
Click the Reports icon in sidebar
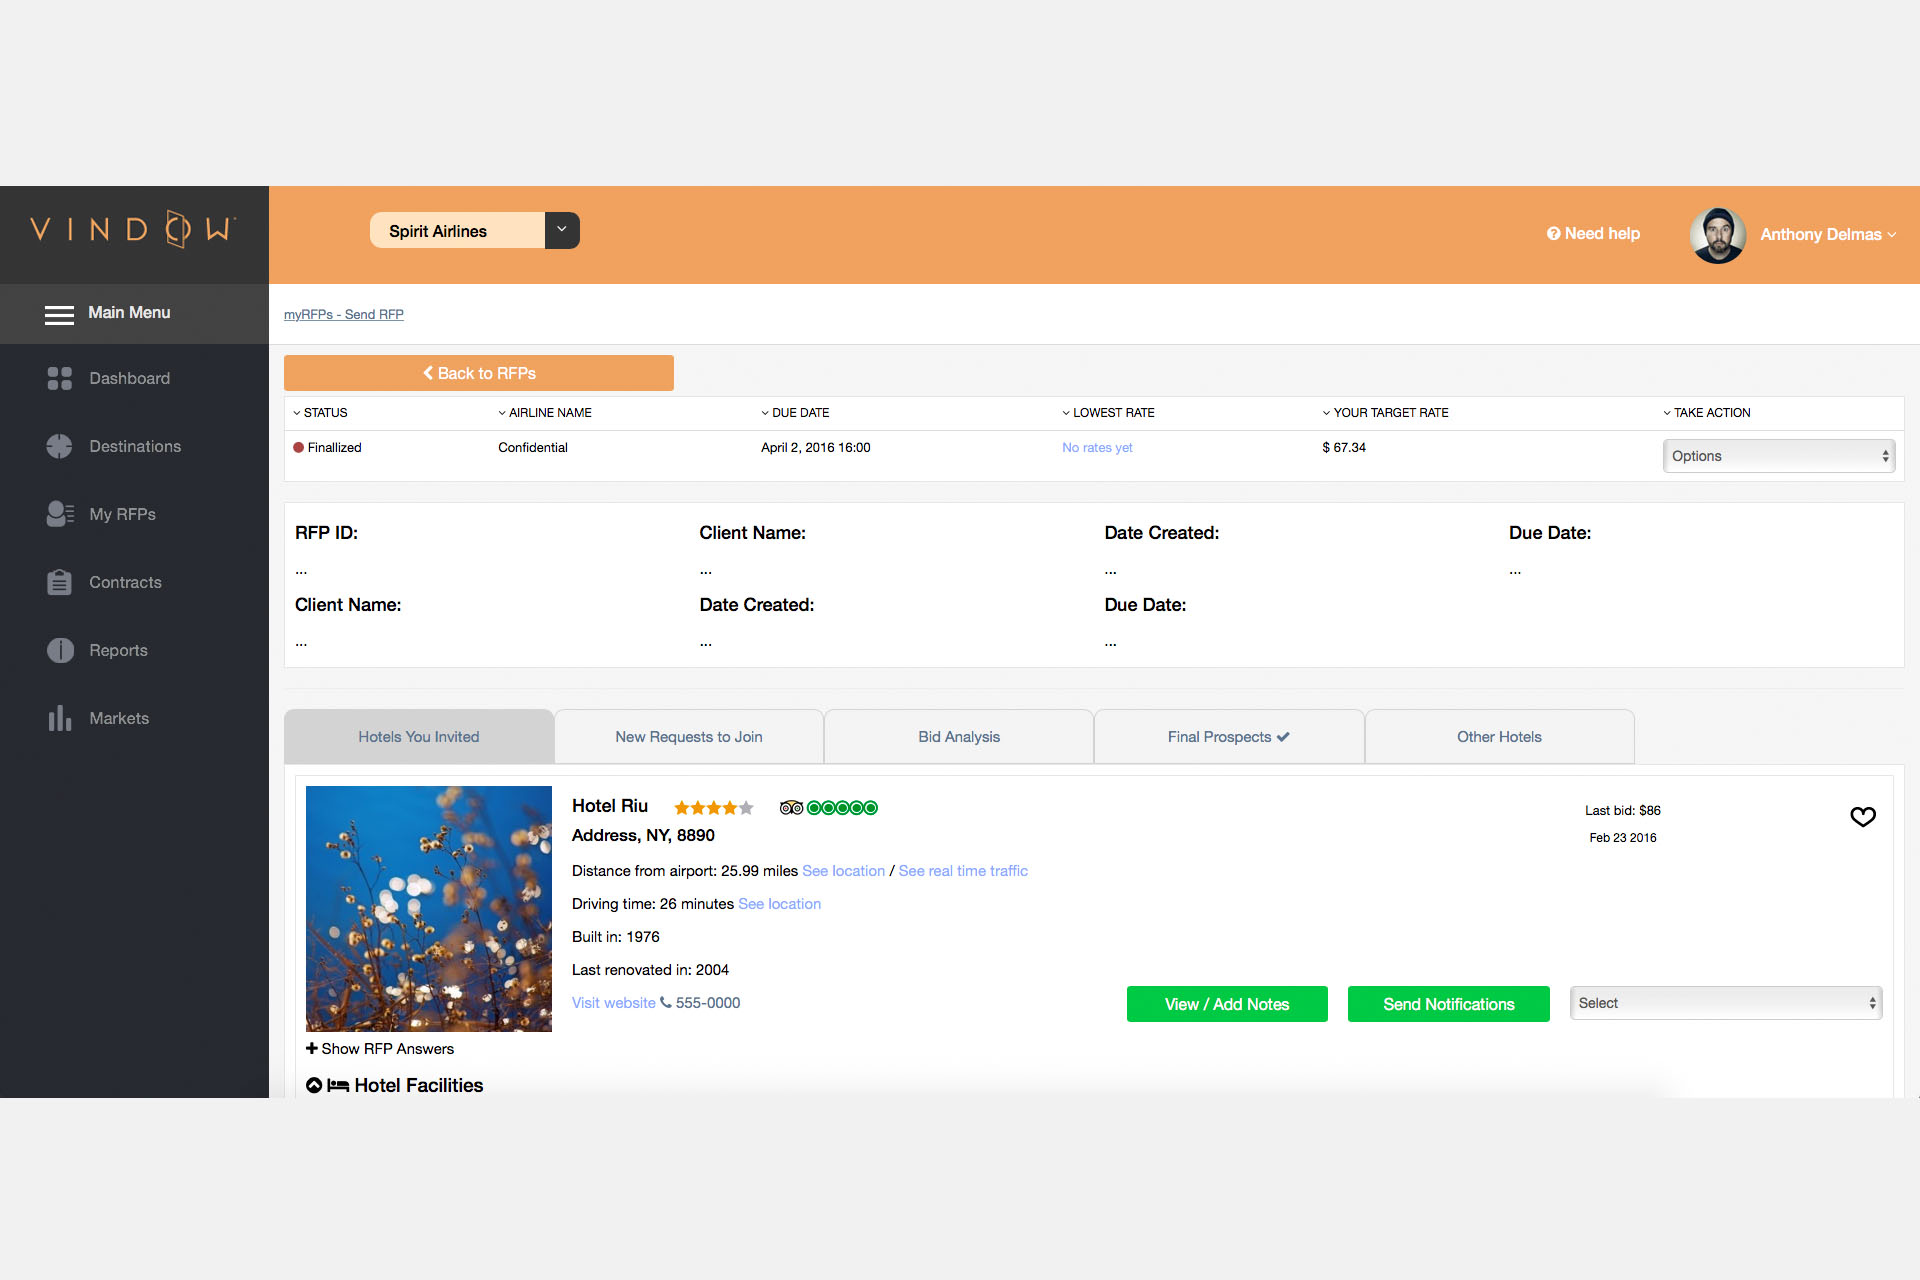point(61,650)
